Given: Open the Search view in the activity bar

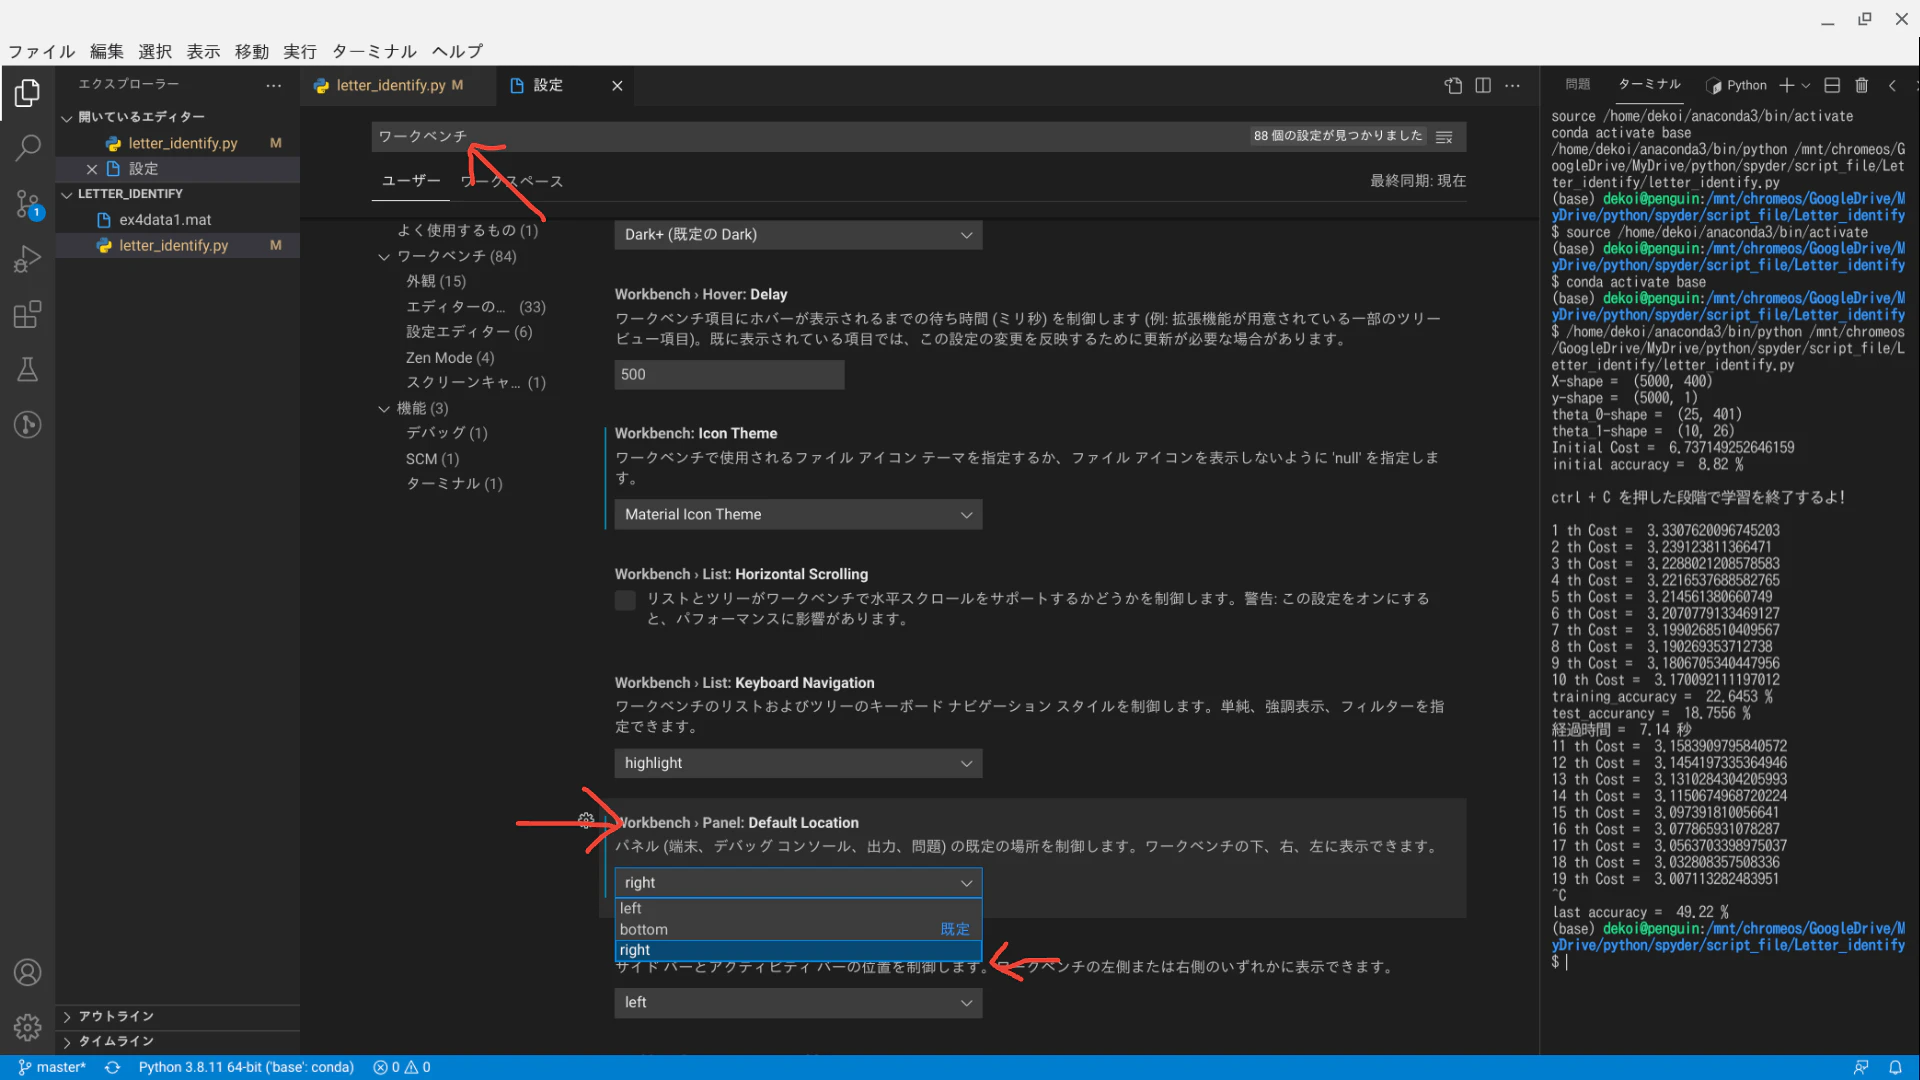Looking at the screenshot, I should tap(27, 147).
